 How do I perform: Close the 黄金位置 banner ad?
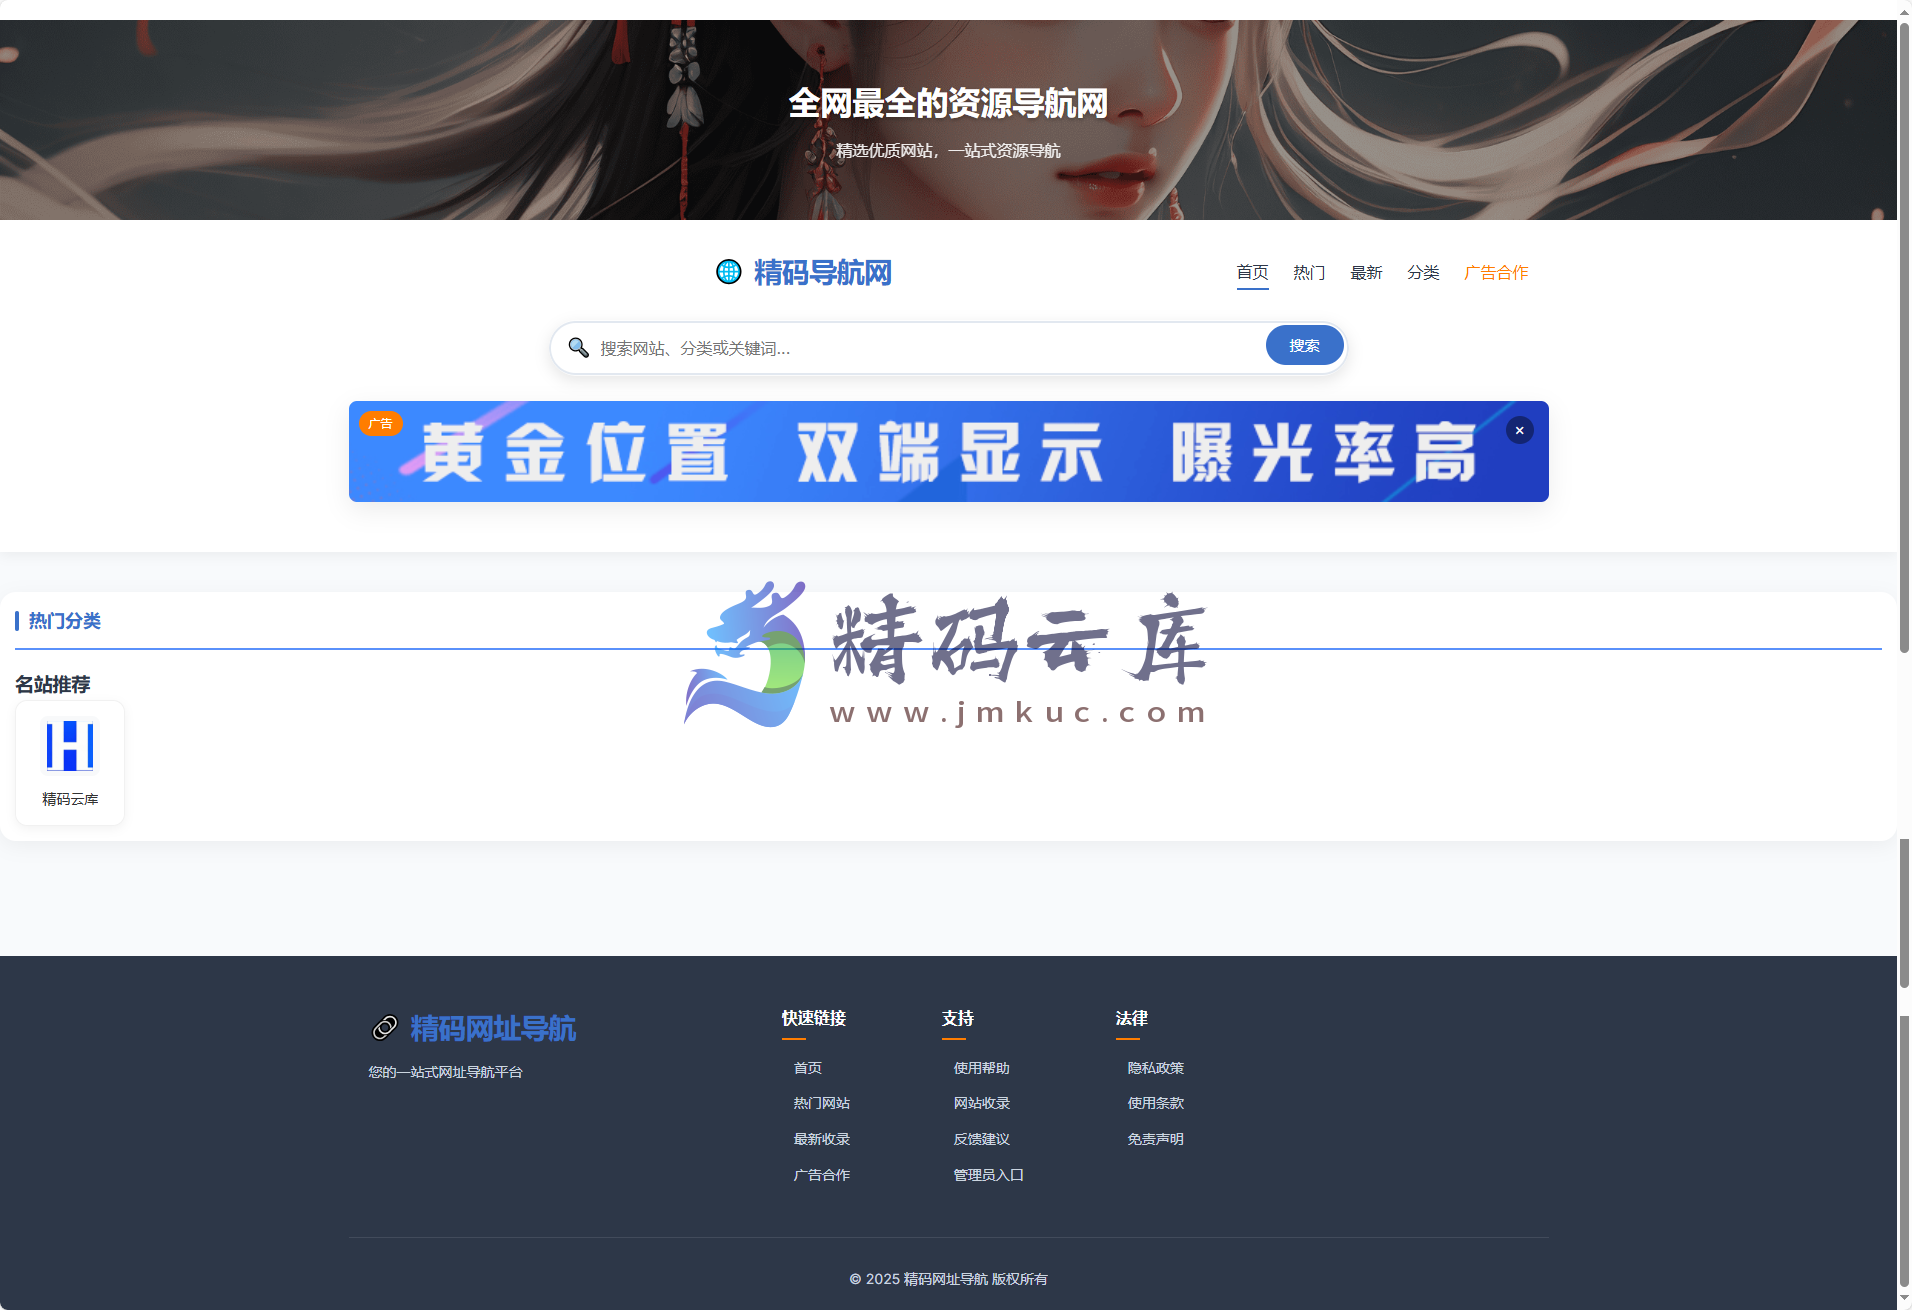point(1519,430)
